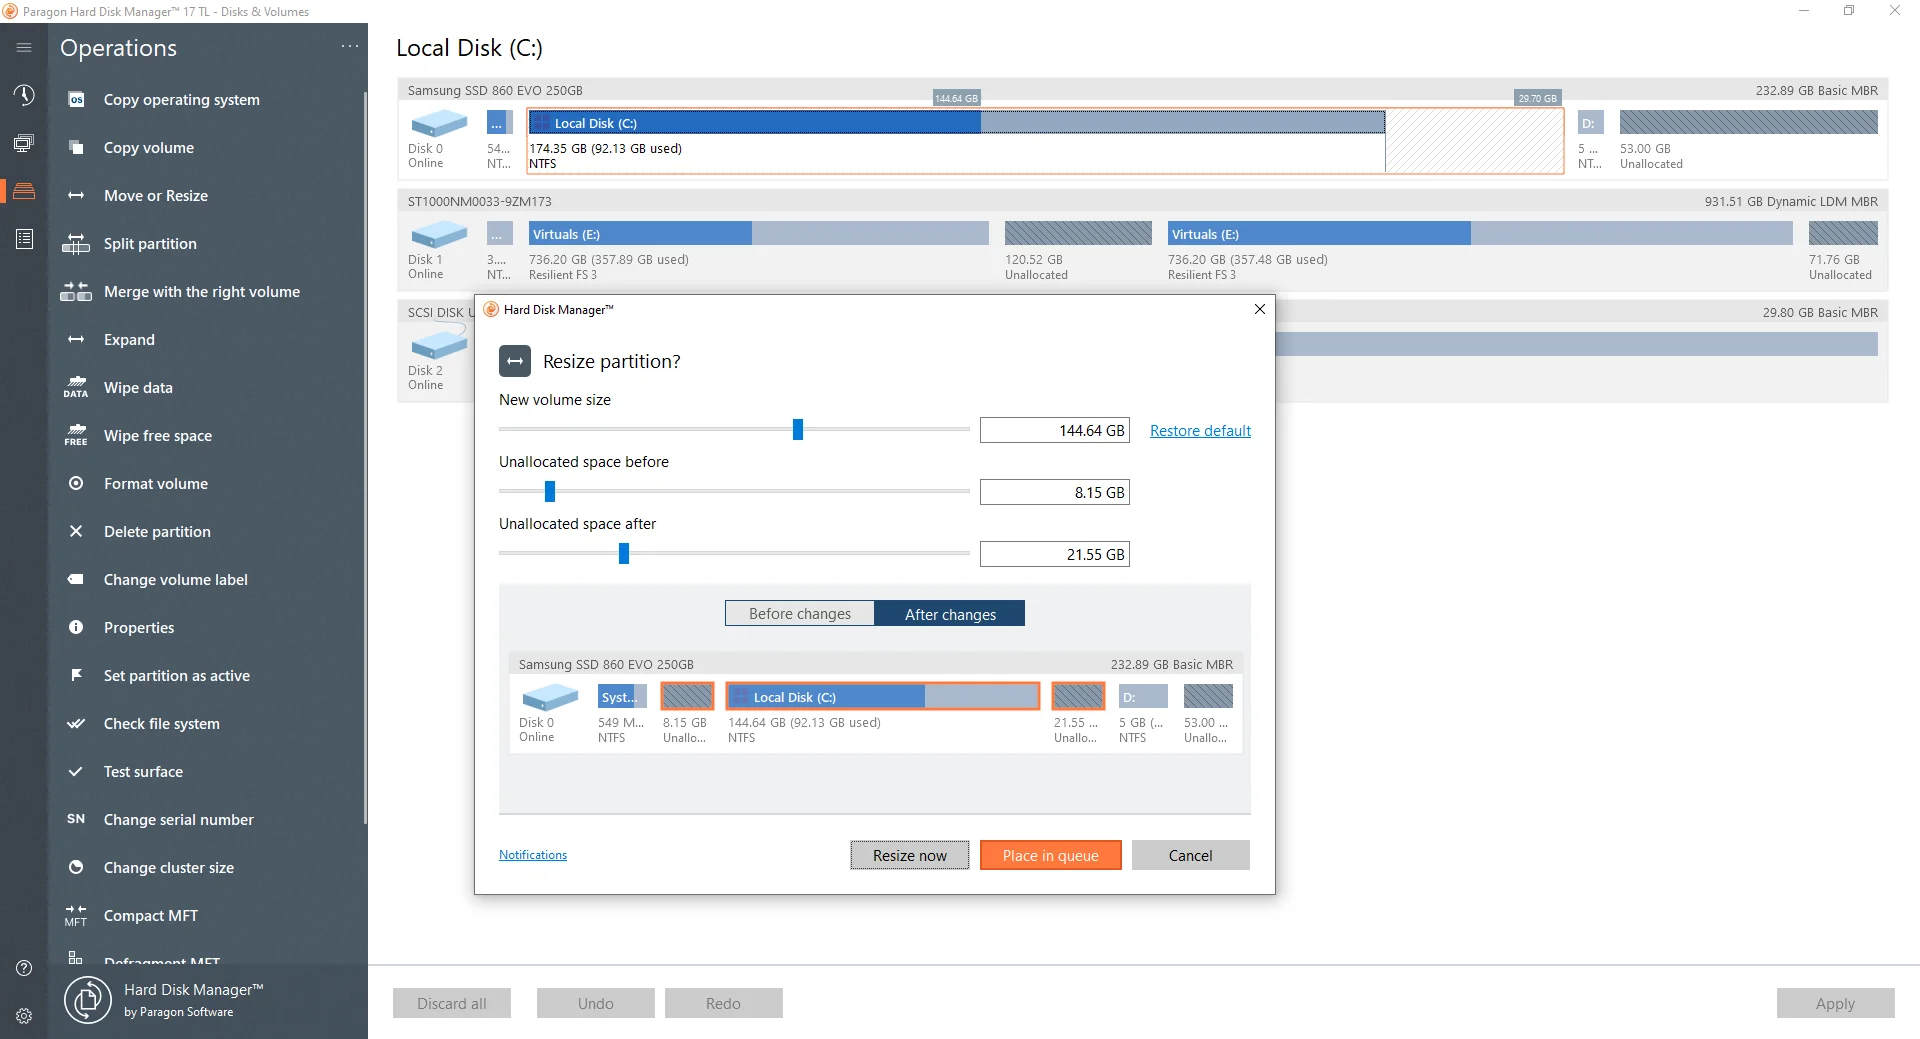Open the Compact MFT operation
The width and height of the screenshot is (1920, 1039).
pyautogui.click(x=150, y=915)
